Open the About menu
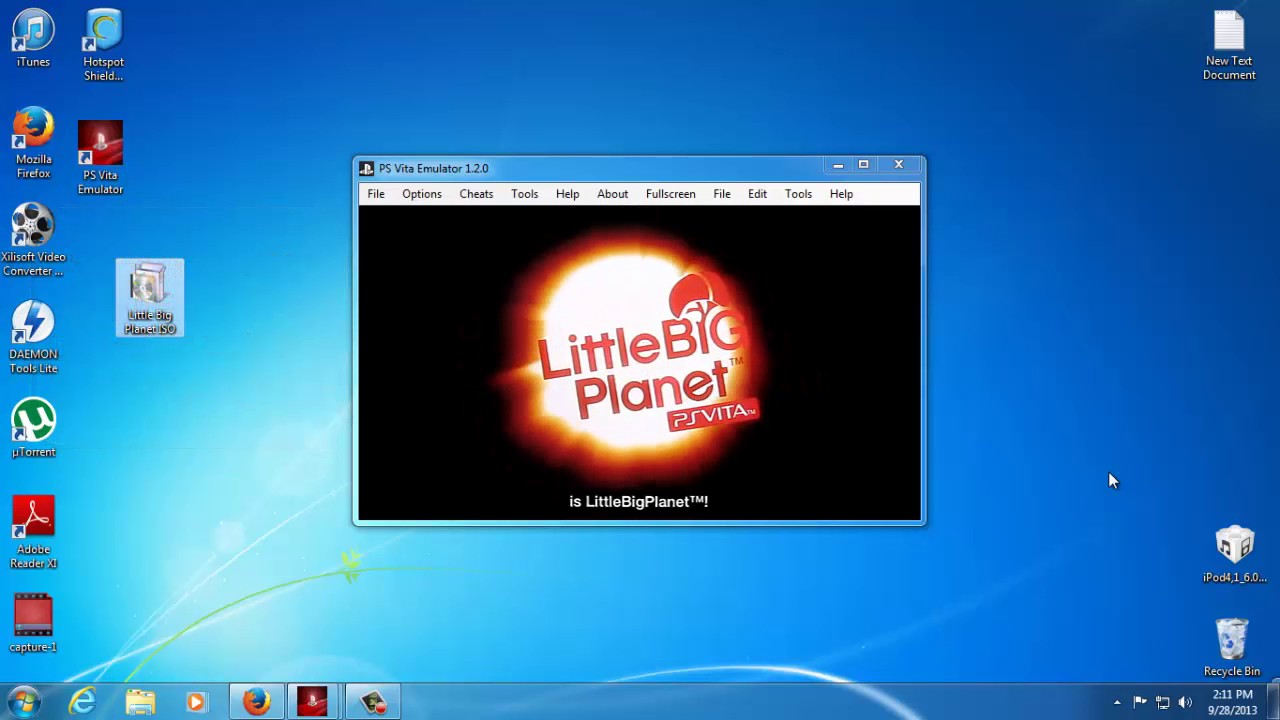 (613, 194)
